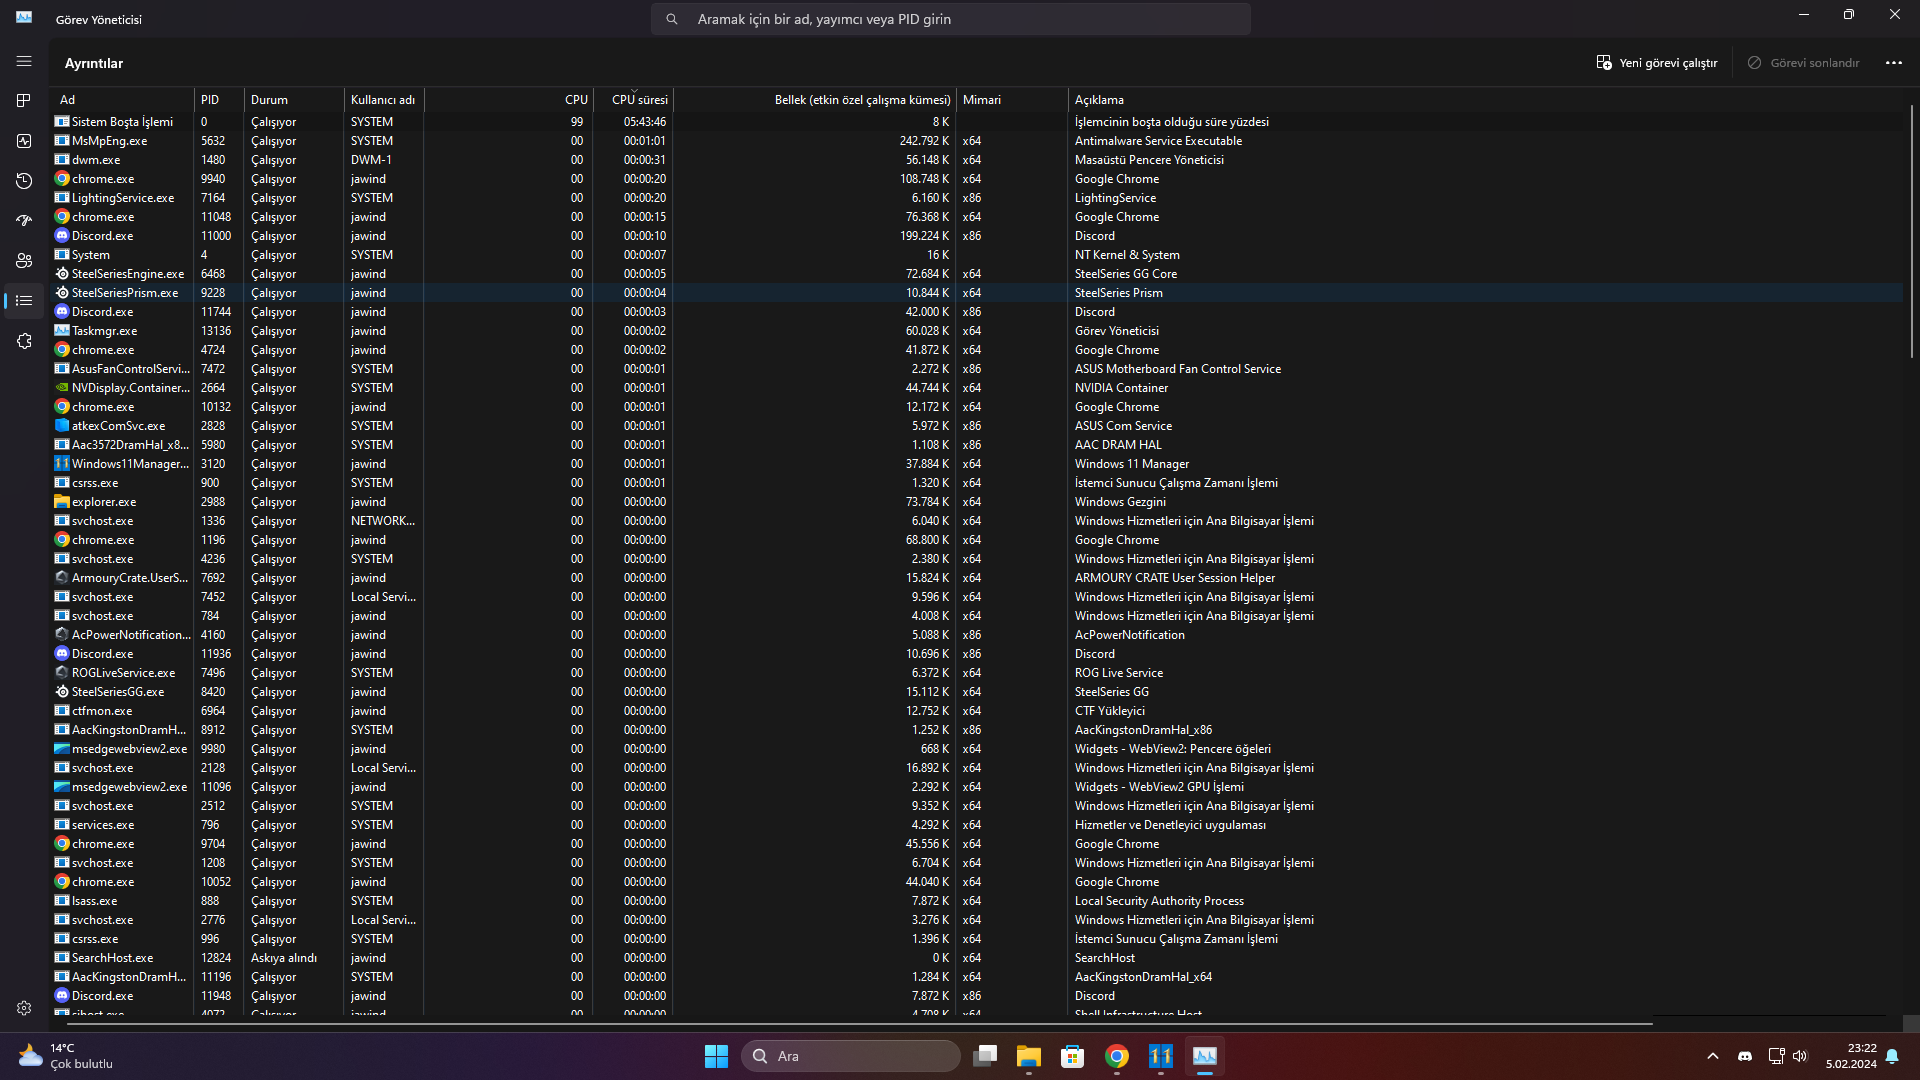
Task: Click Görevi sonlandır button
Action: (1804, 63)
